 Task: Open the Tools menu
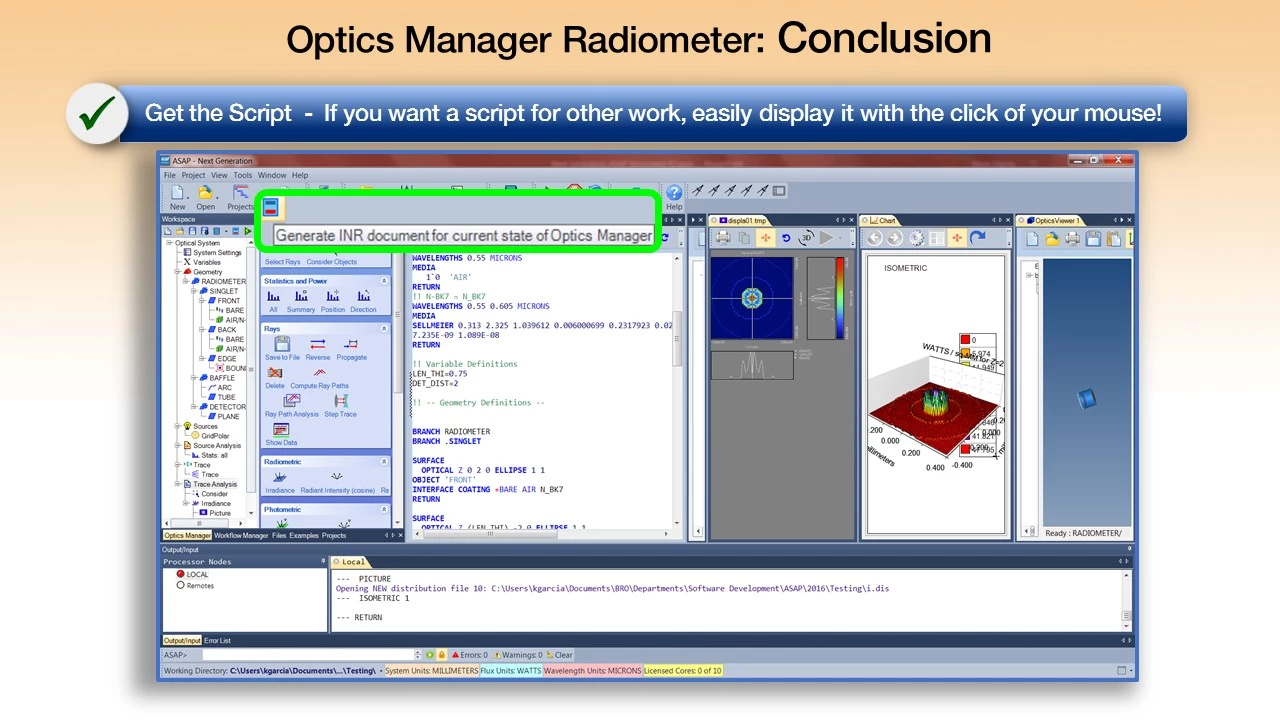[243, 175]
